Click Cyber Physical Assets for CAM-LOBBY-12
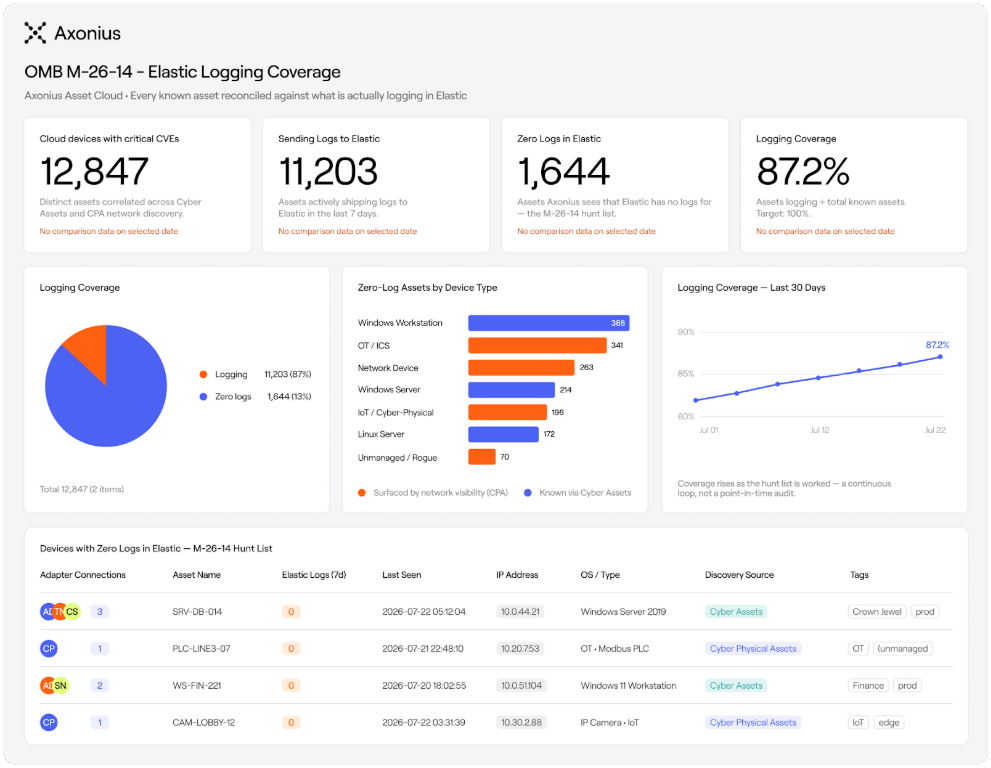Viewport: 991px width, 768px height. pos(753,722)
